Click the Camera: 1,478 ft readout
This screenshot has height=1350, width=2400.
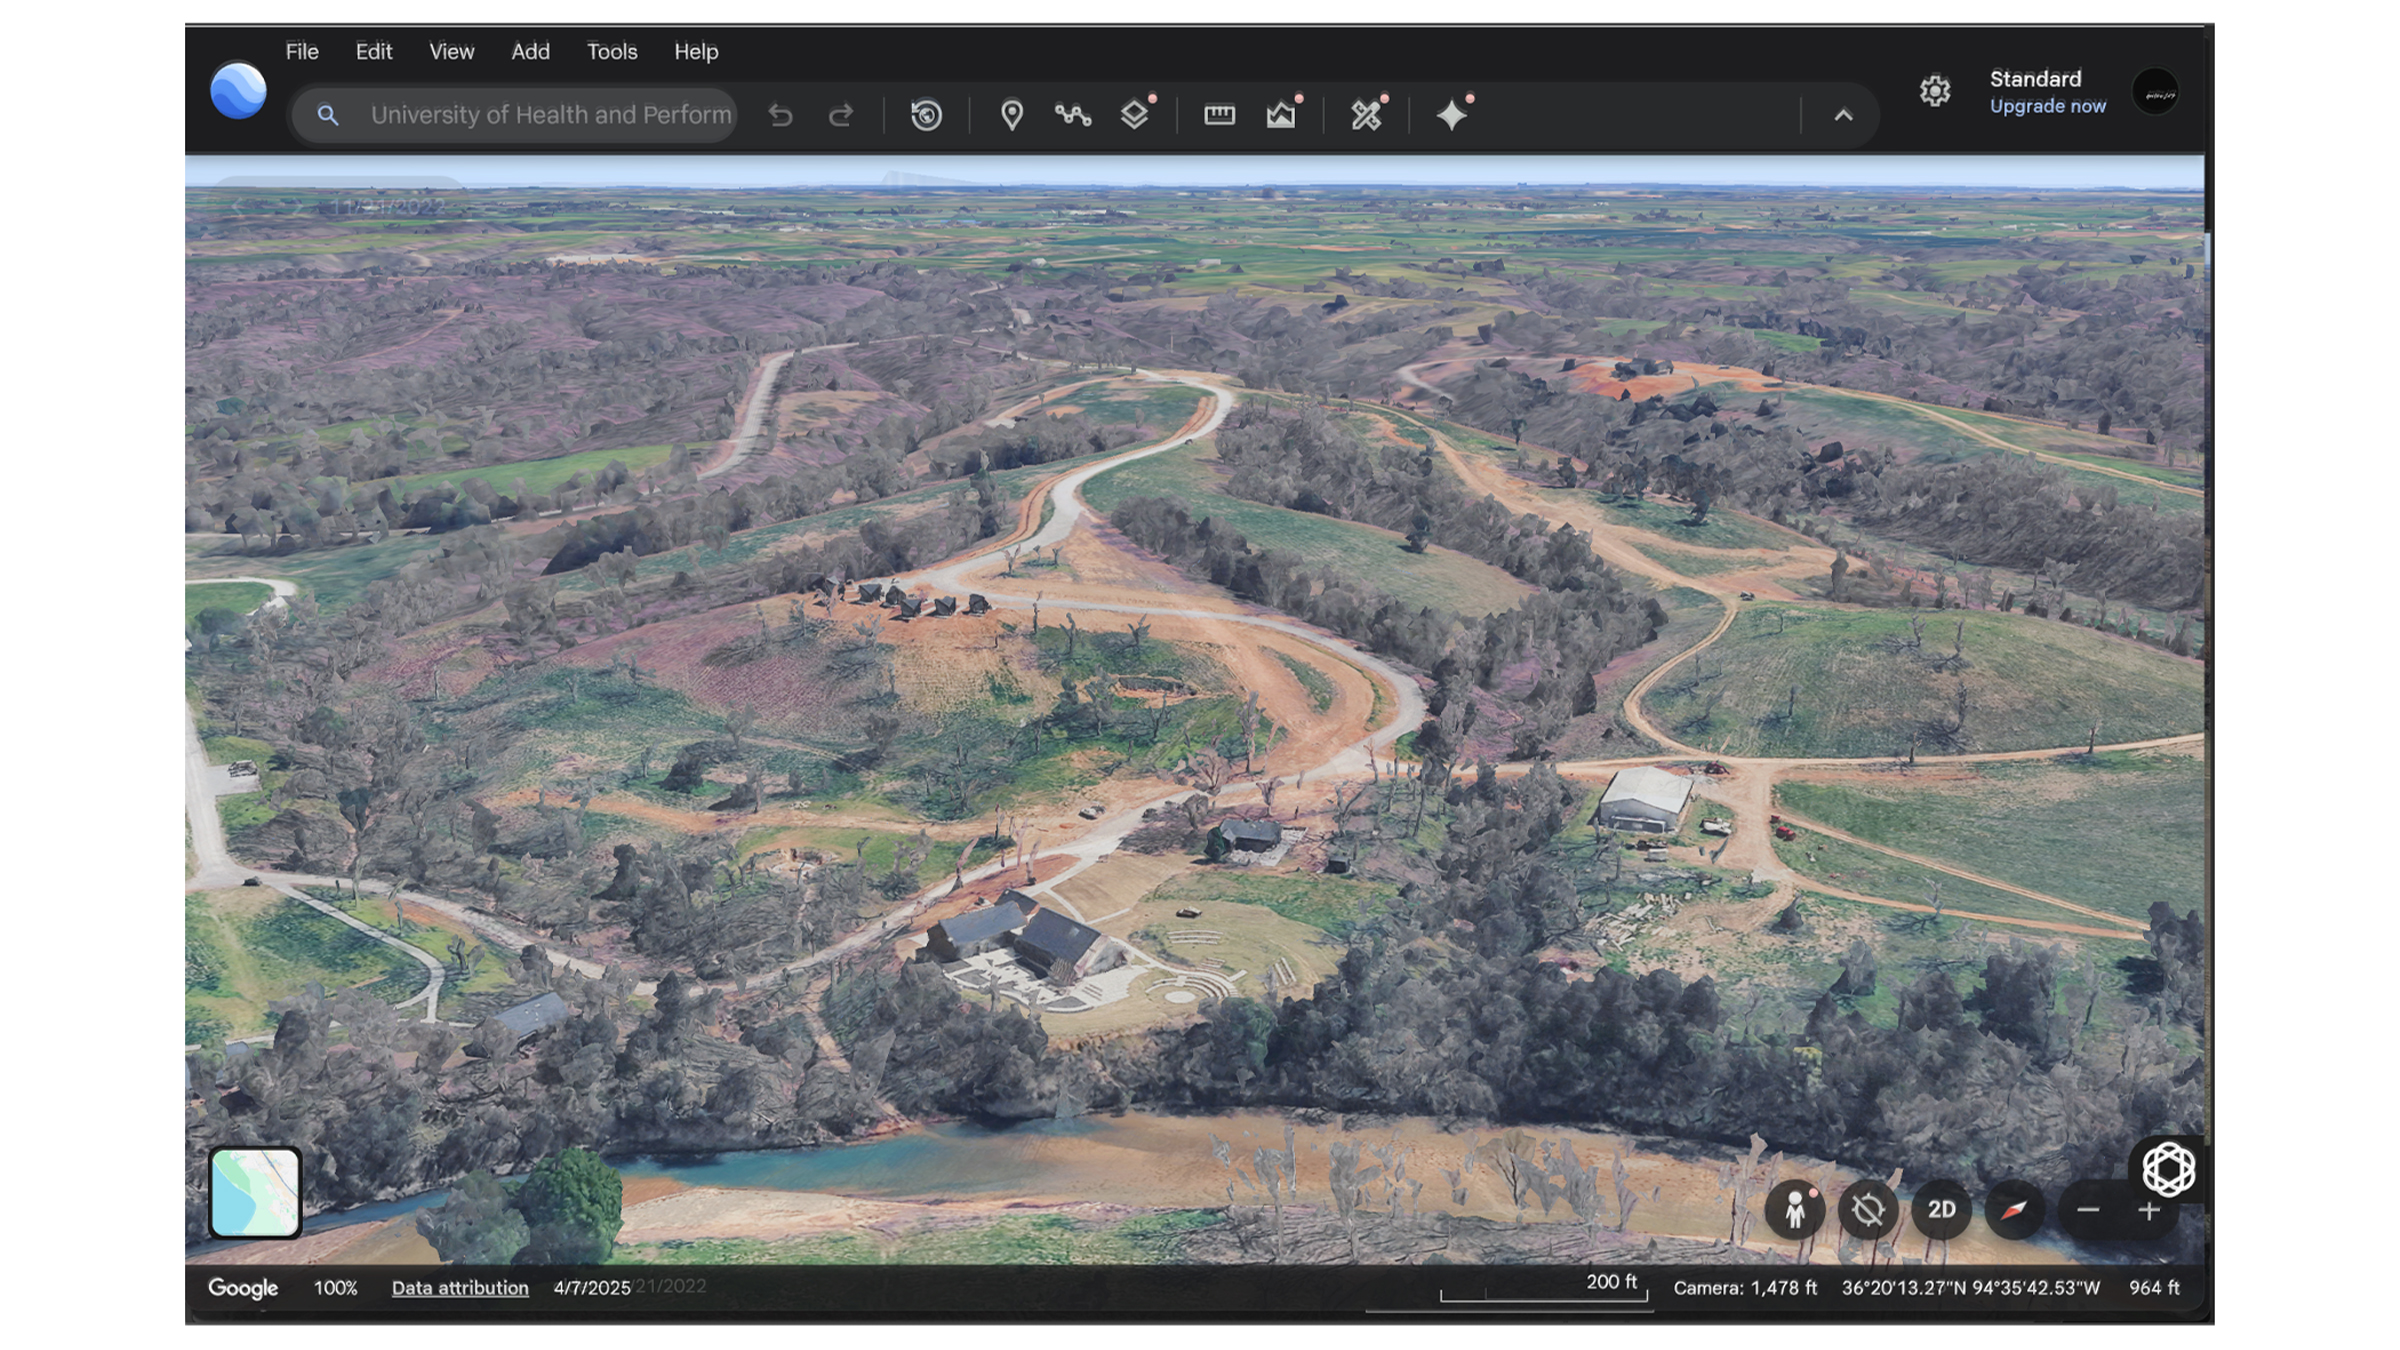tap(1745, 1288)
